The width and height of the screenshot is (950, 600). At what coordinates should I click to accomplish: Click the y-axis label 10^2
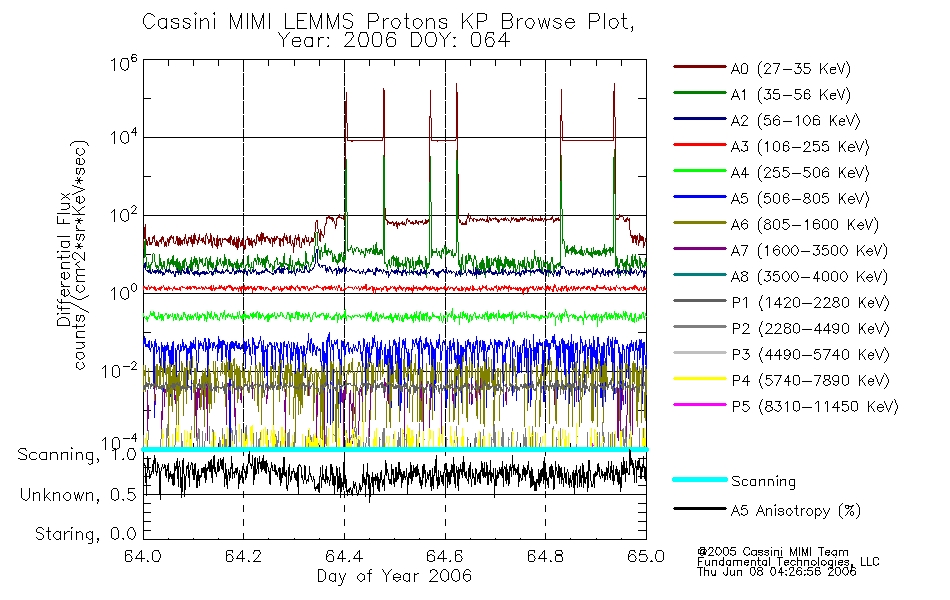coord(124,215)
